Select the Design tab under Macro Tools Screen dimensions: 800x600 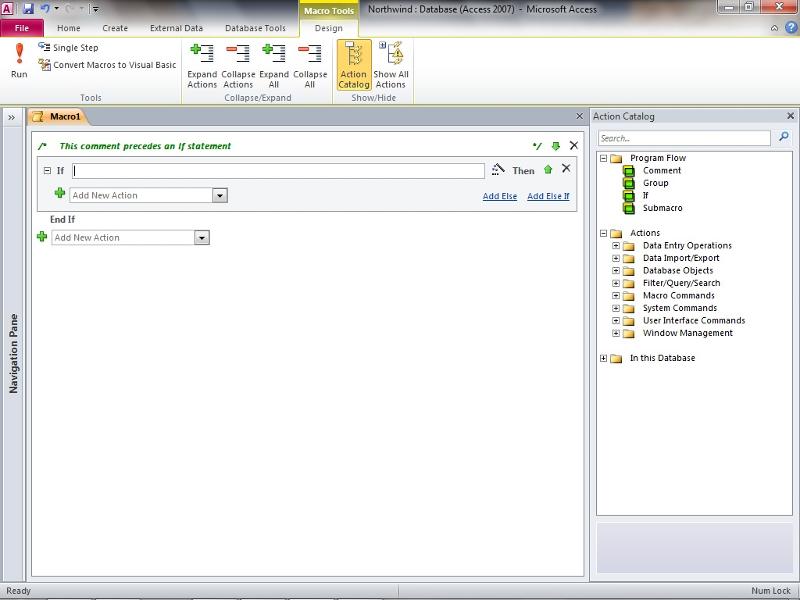click(x=329, y=28)
